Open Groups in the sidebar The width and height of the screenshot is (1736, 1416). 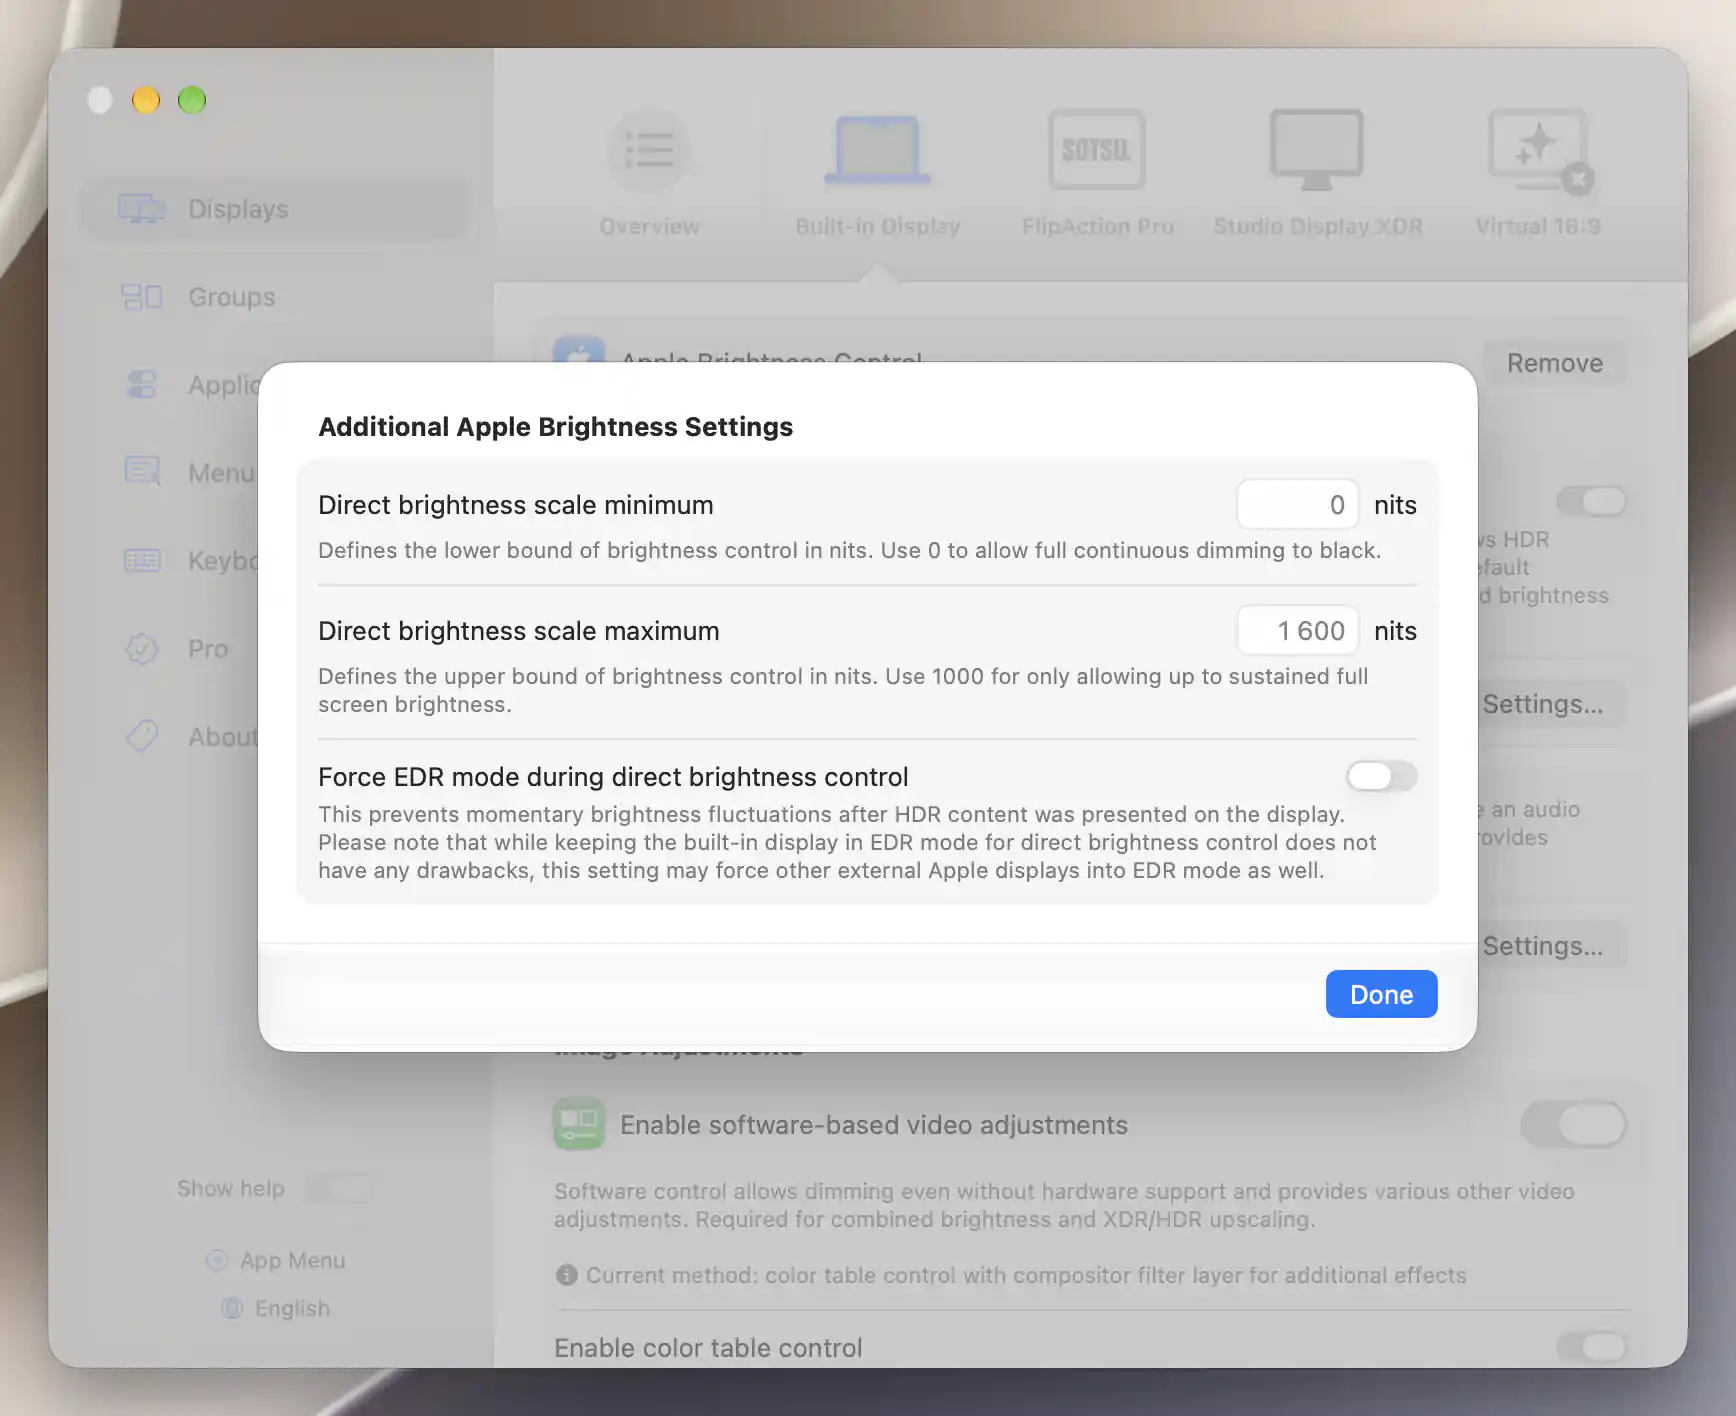click(x=275, y=297)
